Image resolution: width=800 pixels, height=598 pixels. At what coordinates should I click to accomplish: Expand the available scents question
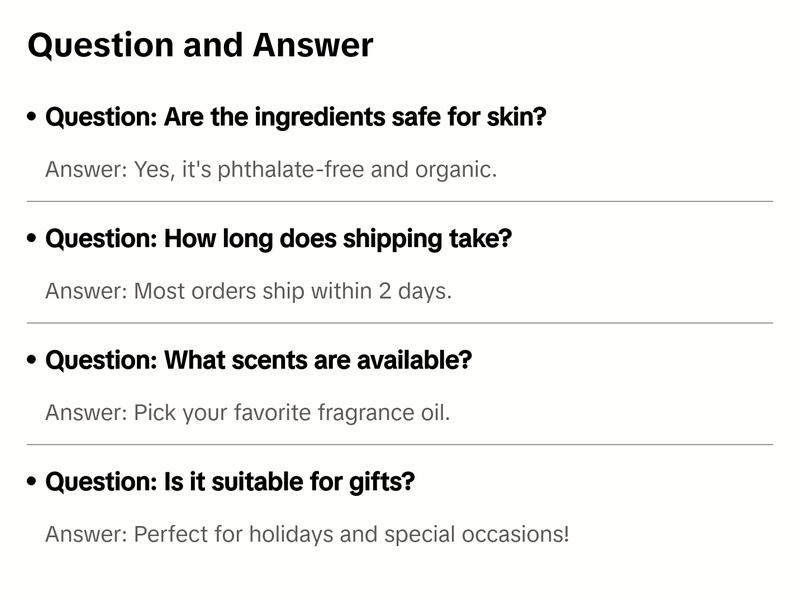click(258, 360)
